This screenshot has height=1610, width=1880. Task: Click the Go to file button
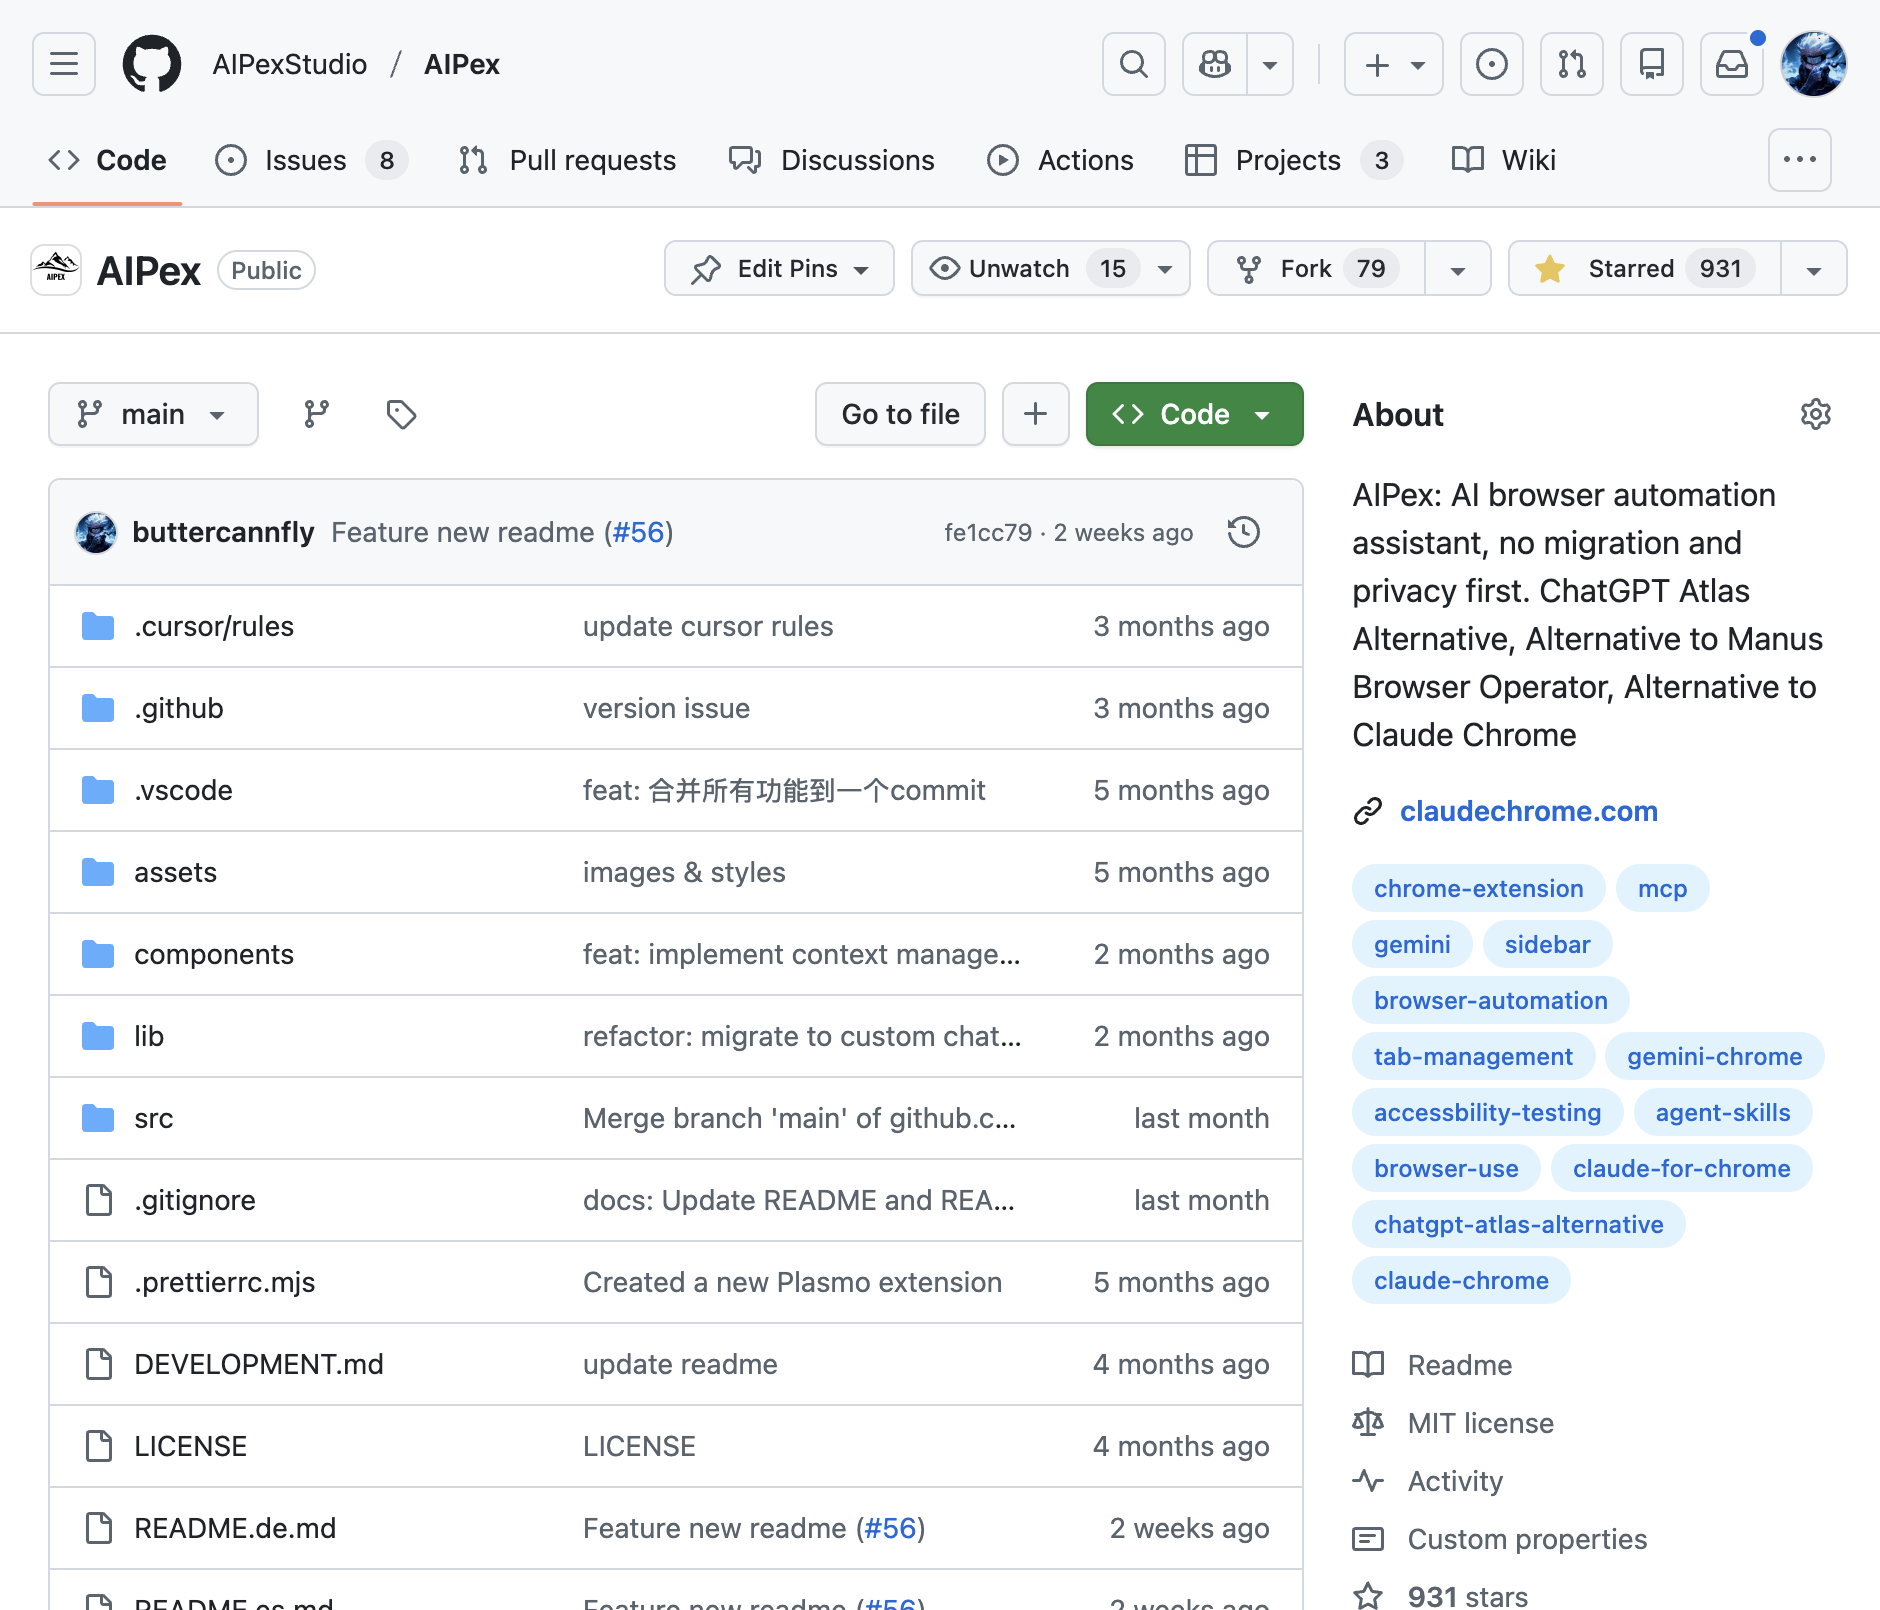[900, 414]
